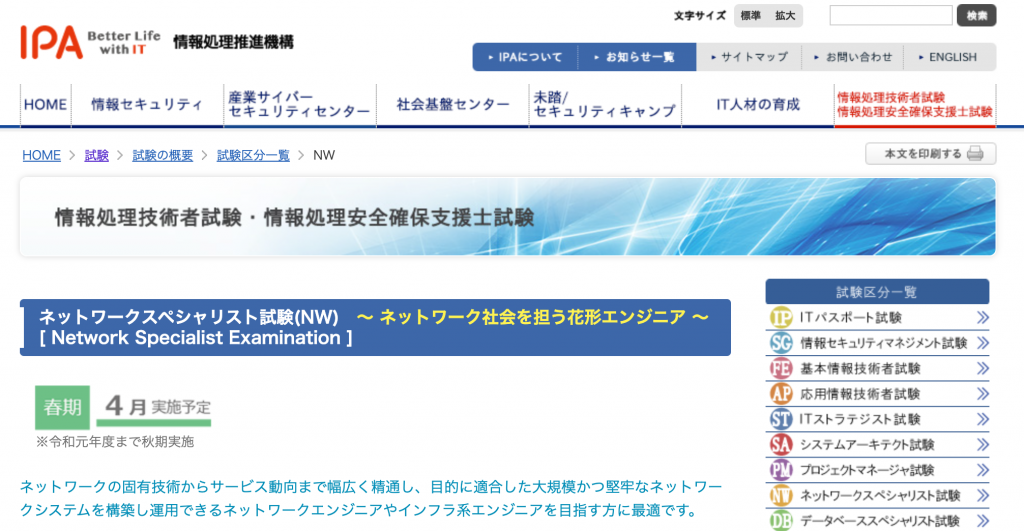Open ネットワークスペシャリスト試験 sidebar link
1024x531 pixels.
tap(877, 496)
